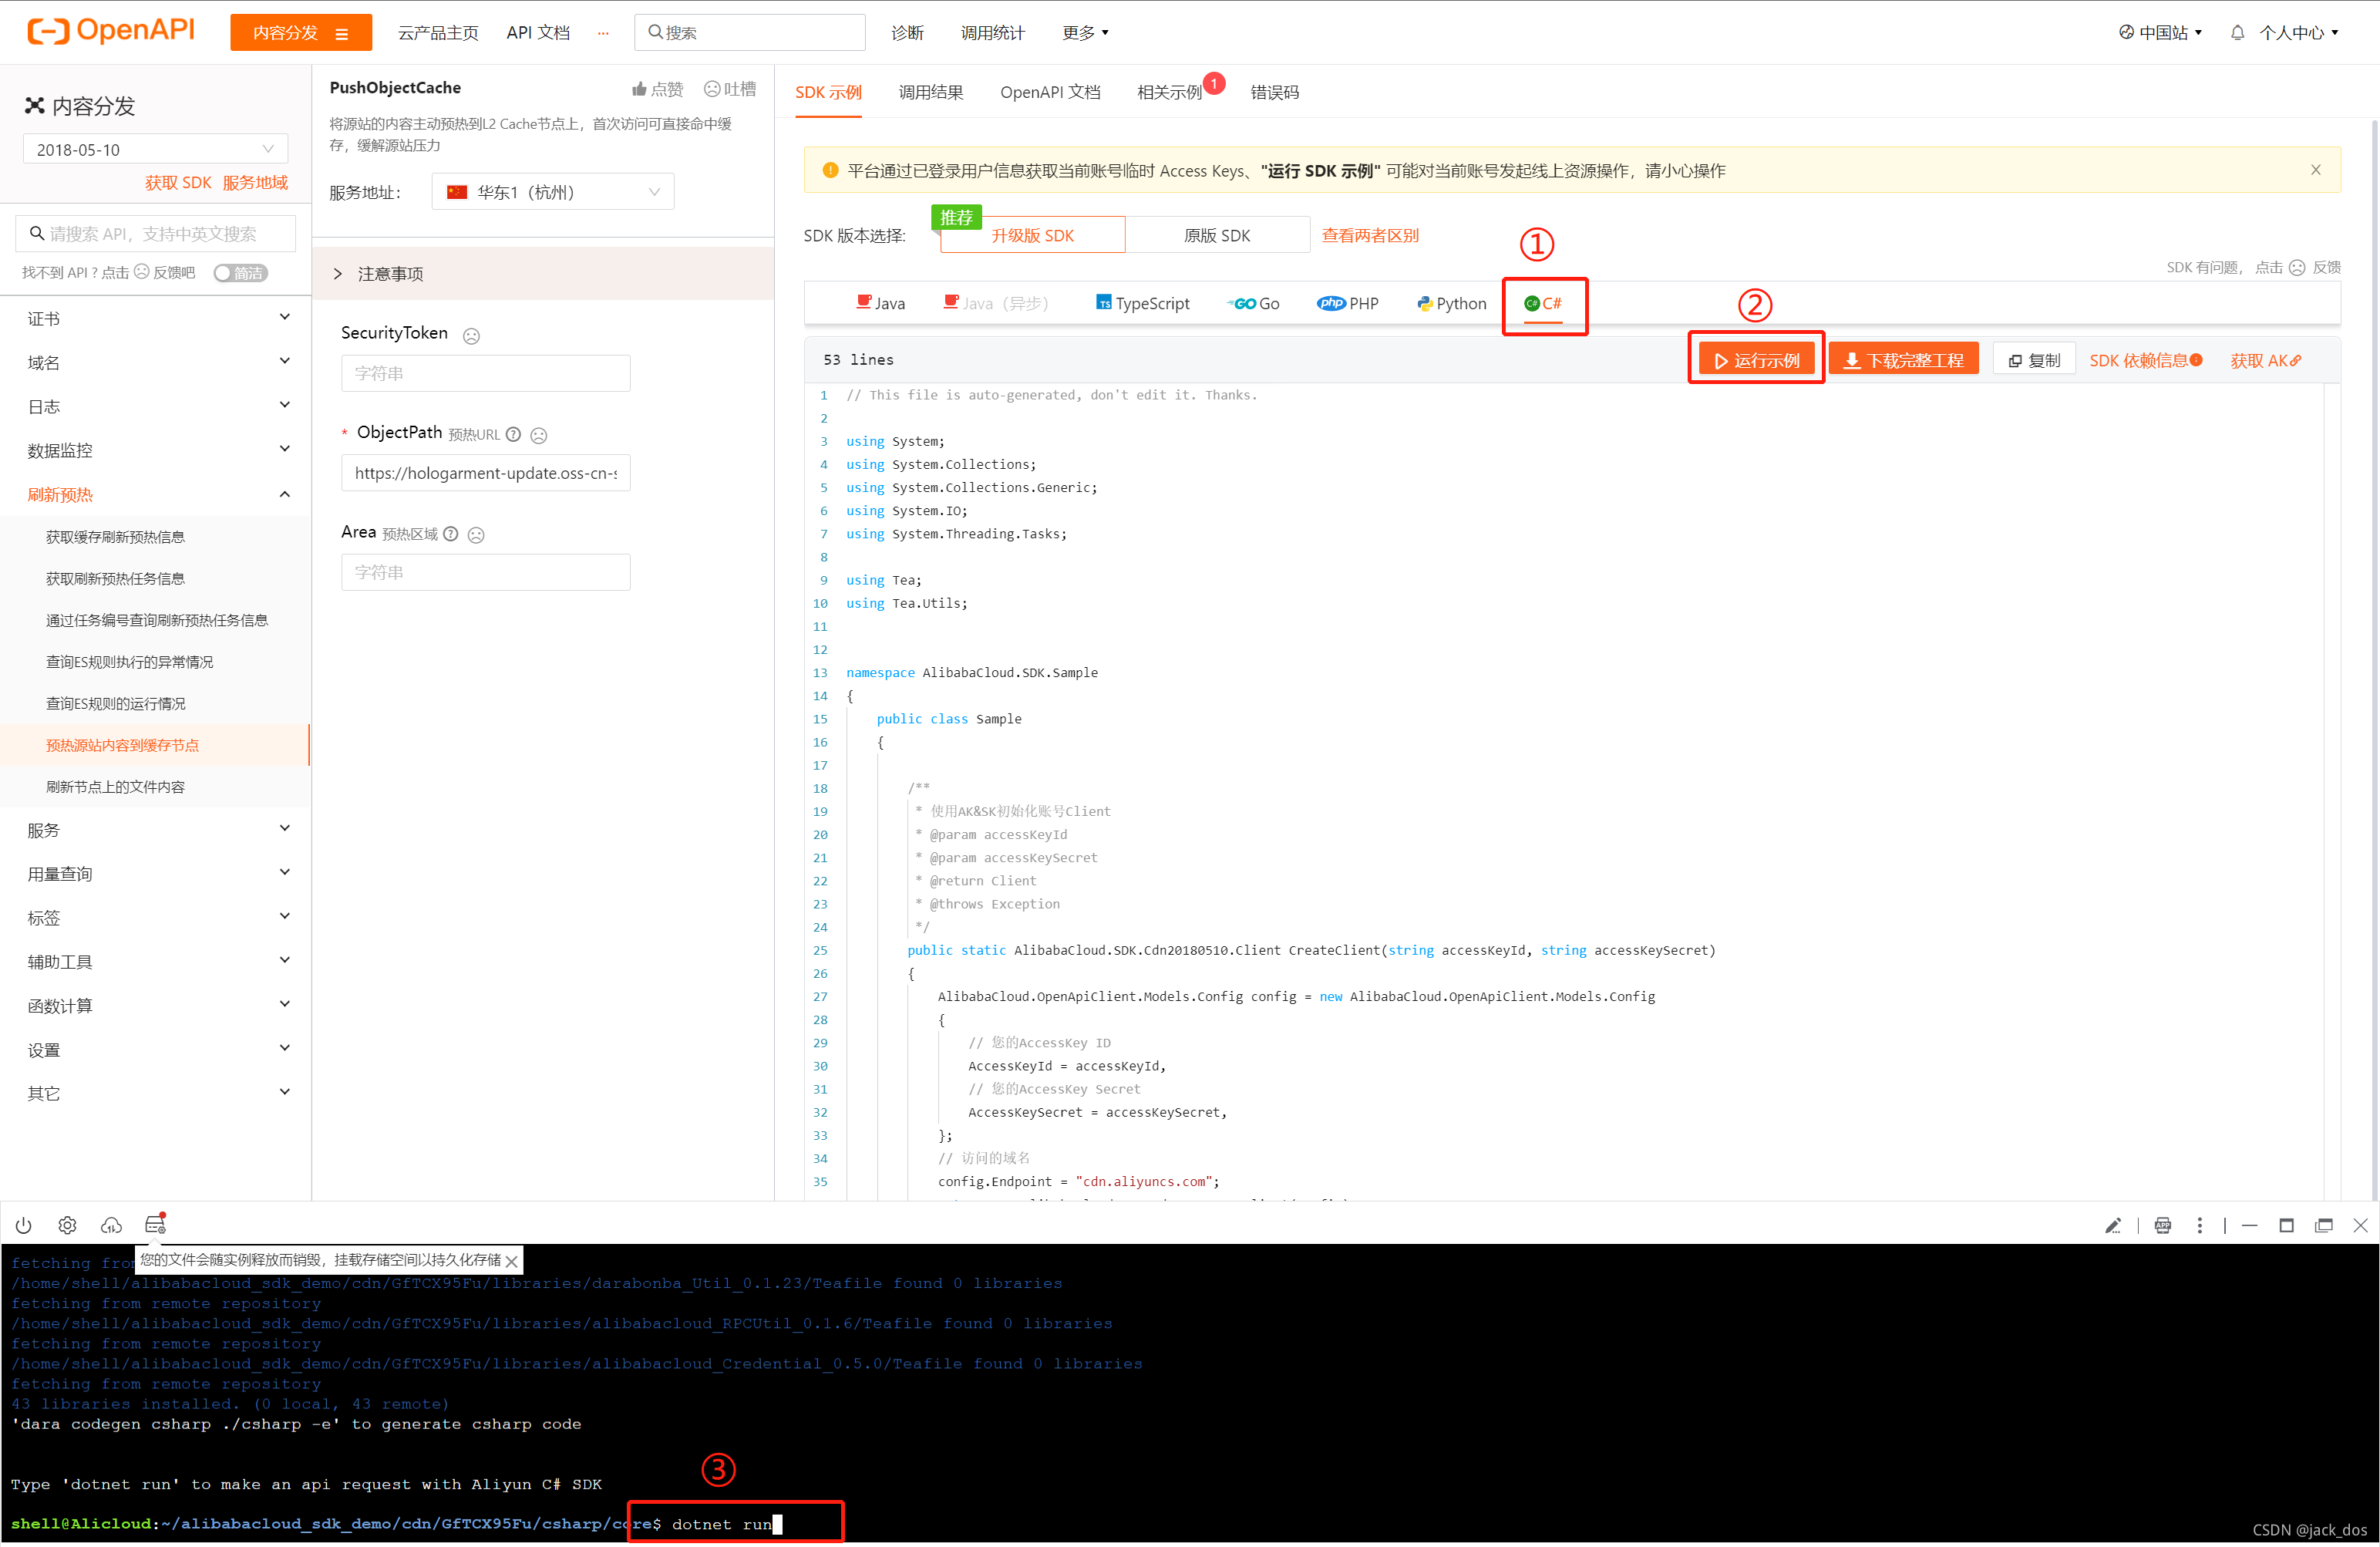Open the terminal settings gear icon
This screenshot has height=1547, width=2380.
tap(67, 1225)
